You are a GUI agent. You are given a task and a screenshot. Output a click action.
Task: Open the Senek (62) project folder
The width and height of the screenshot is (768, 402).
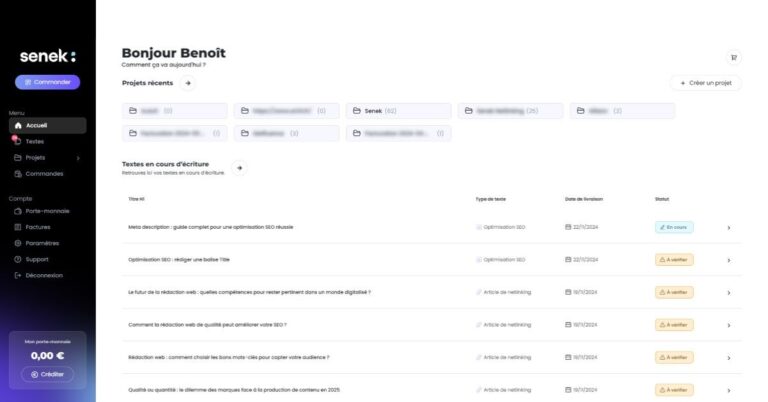coord(399,111)
